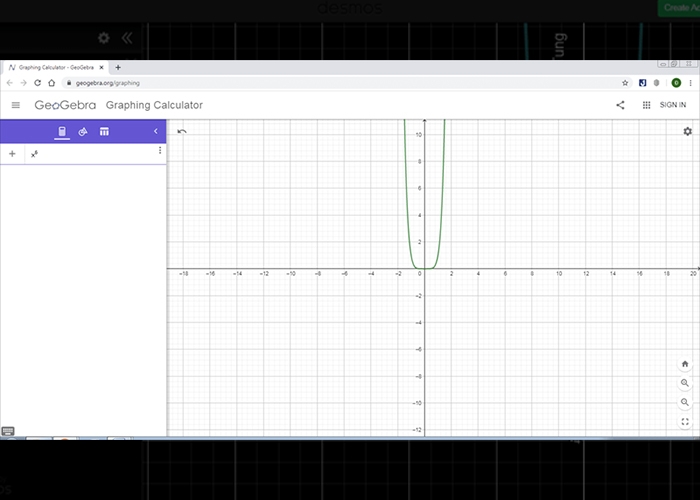Screen dimensions: 700x500
Task: Open the Table of values view tab
Action: pos(104,132)
